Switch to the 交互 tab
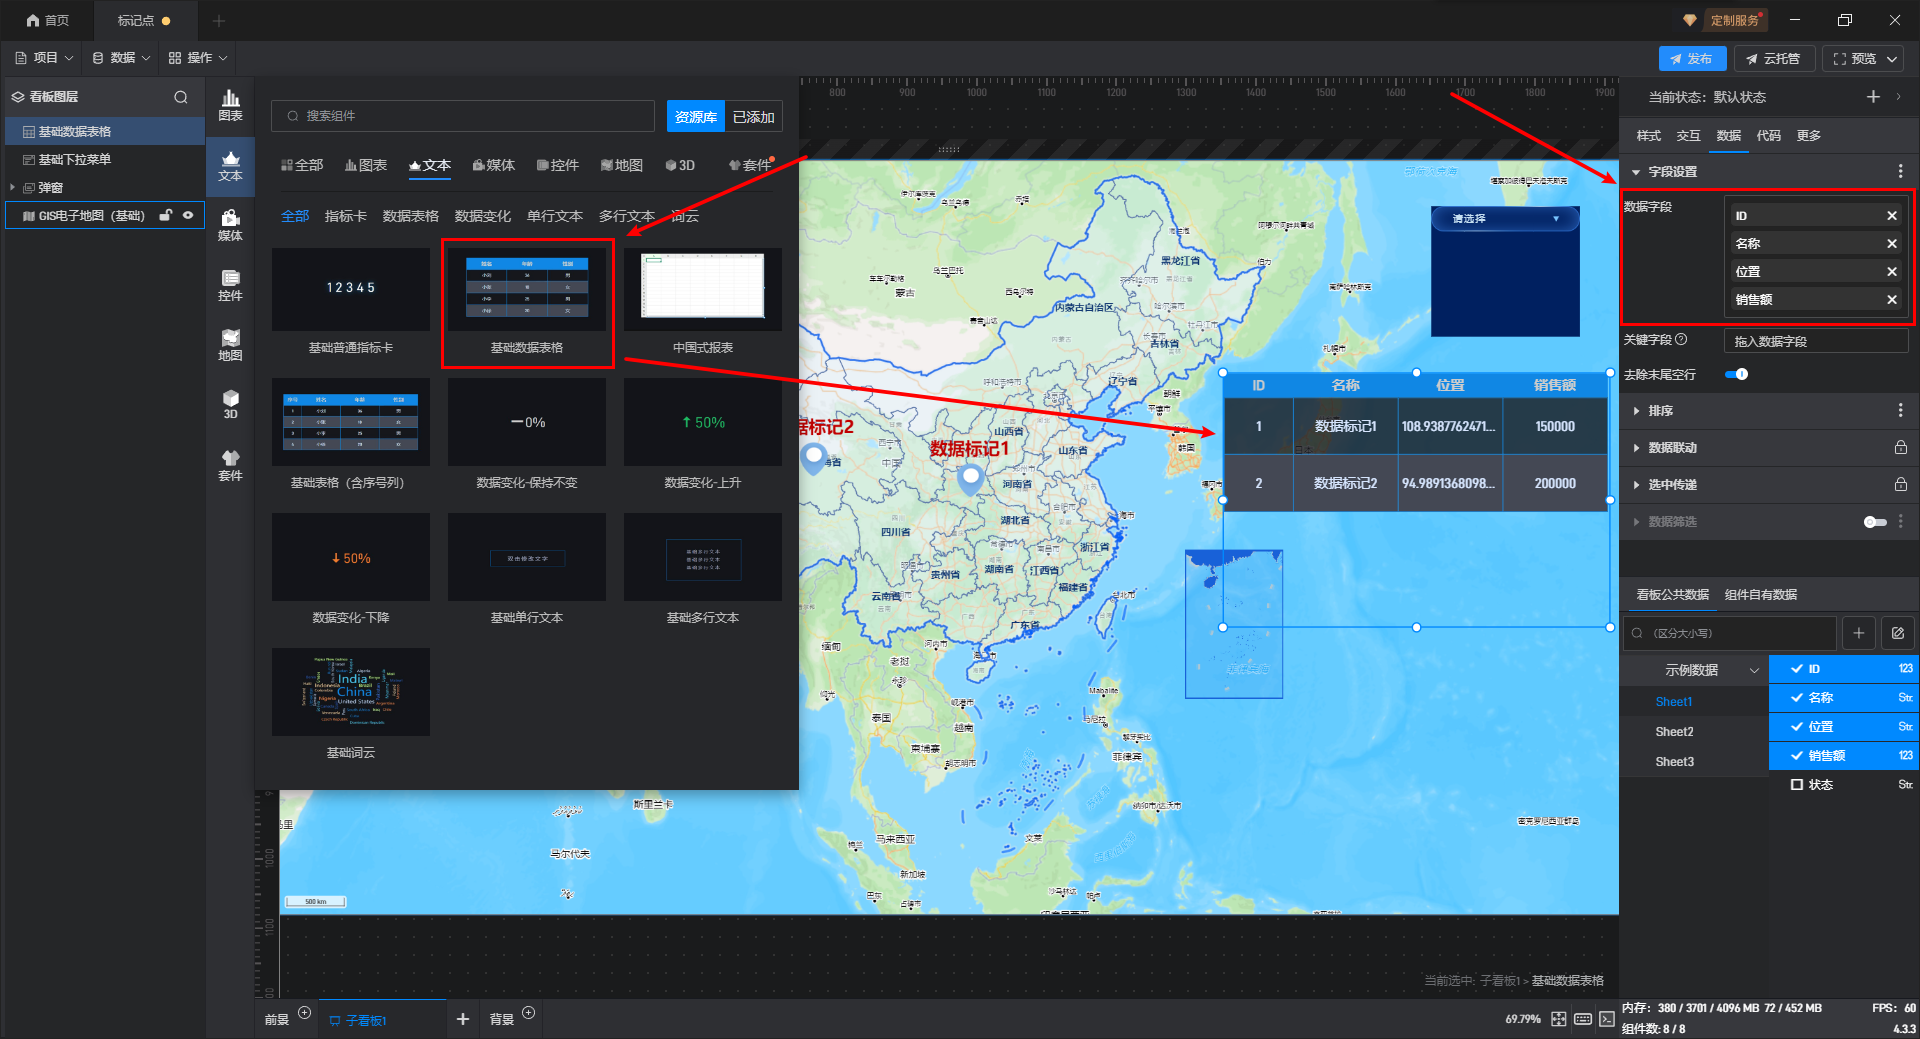This screenshot has height=1039, width=1920. pos(1688,136)
